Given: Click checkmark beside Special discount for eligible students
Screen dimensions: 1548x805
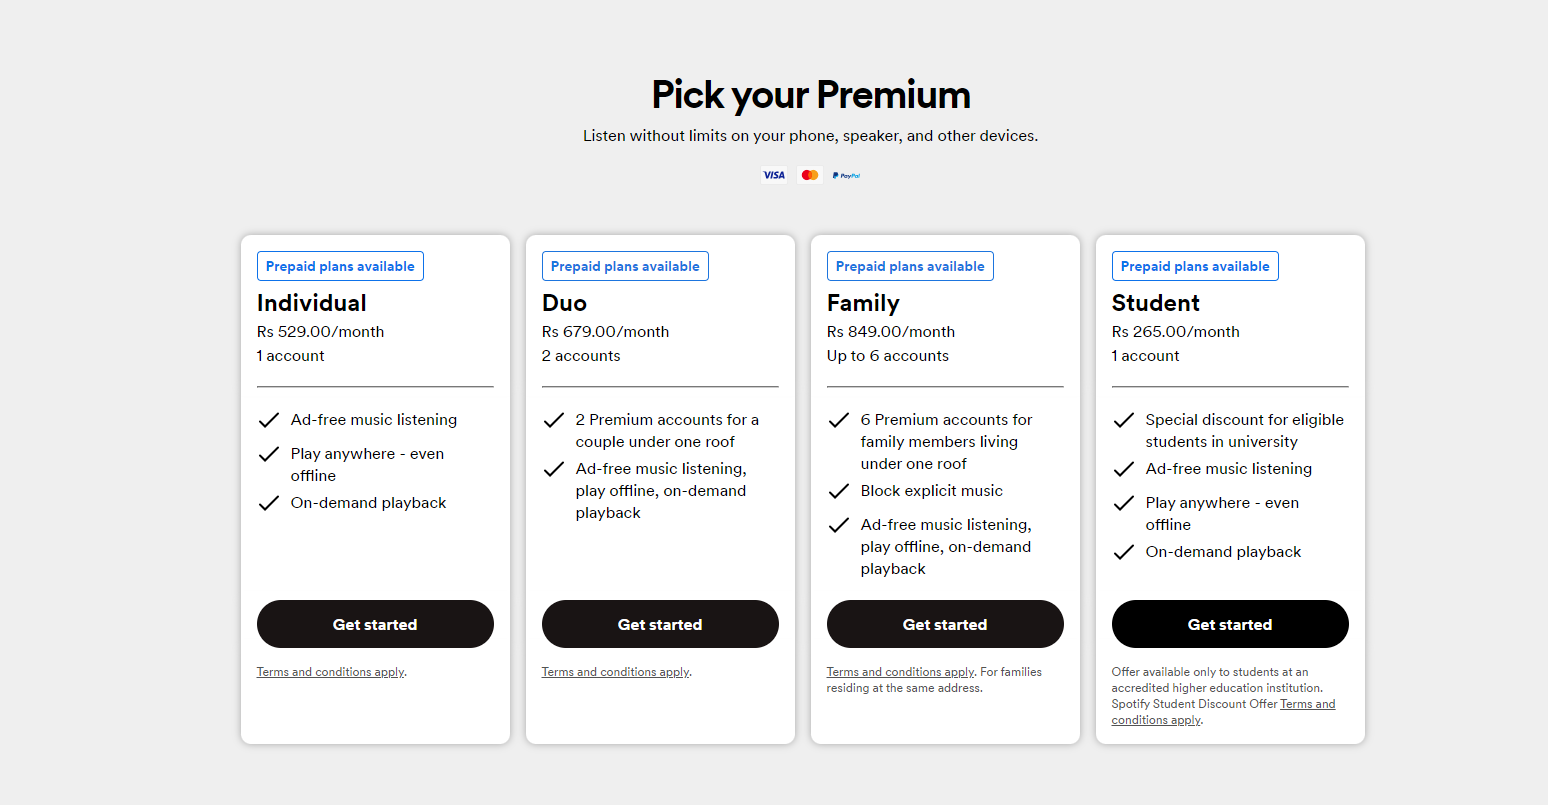Looking at the screenshot, I should 1123,420.
